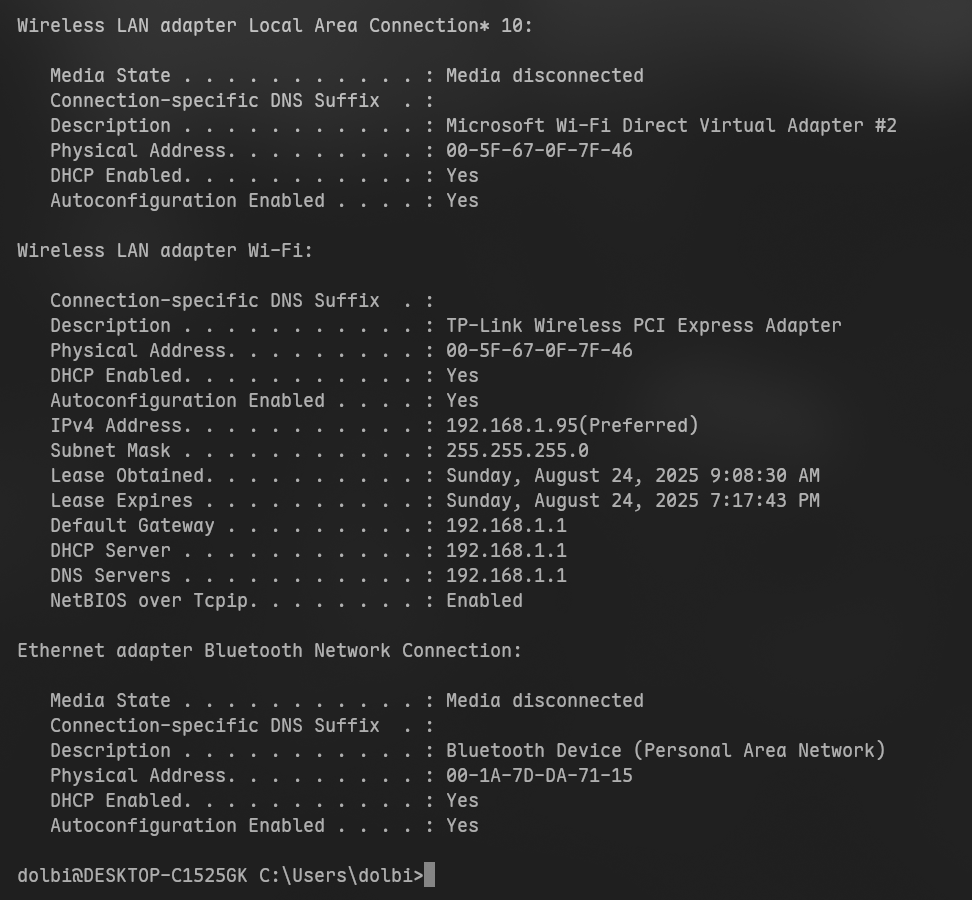The image size is (972, 900).
Task: Click the Subnet Mask value 255.255.255.0
Action: (517, 451)
